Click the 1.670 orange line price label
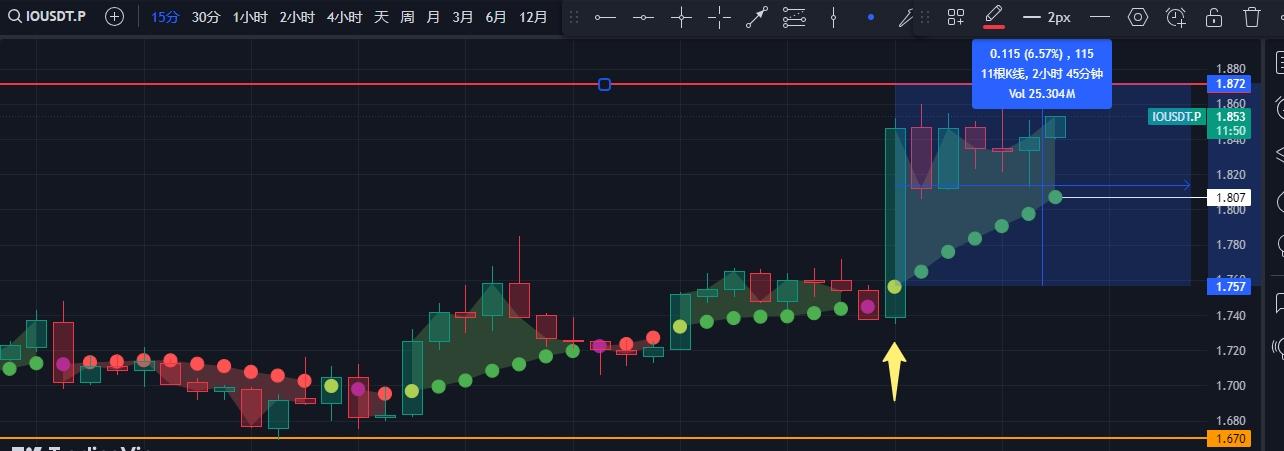This screenshot has height=451, width=1284. 1227,438
